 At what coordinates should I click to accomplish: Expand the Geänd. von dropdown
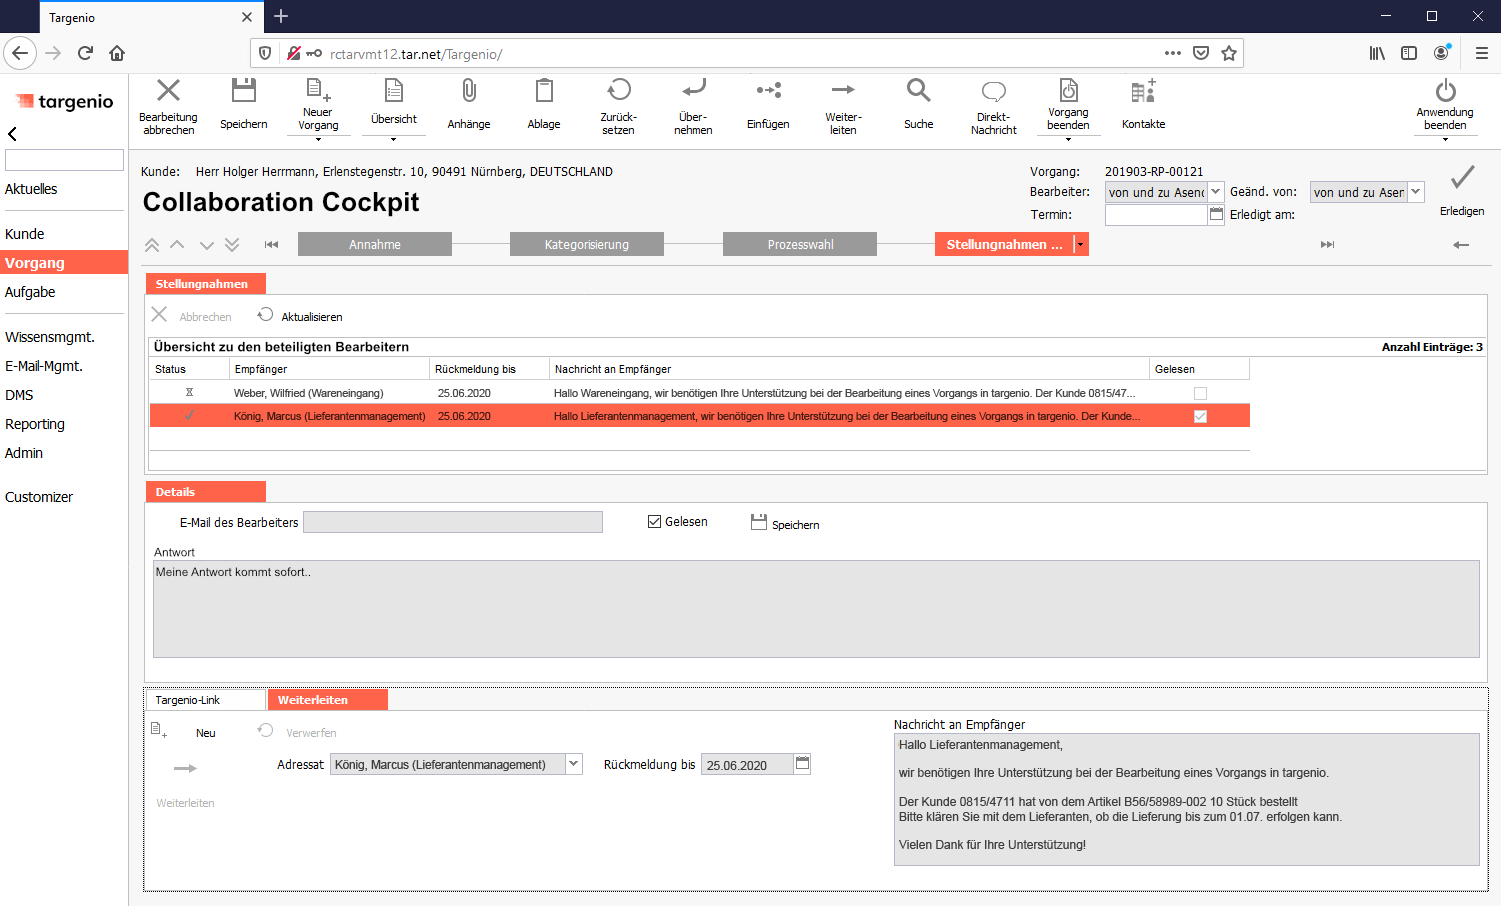[1416, 192]
